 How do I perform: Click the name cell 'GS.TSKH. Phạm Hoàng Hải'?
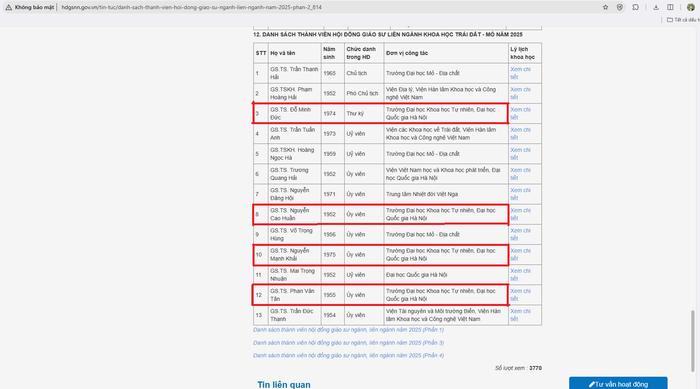pyautogui.click(x=294, y=93)
